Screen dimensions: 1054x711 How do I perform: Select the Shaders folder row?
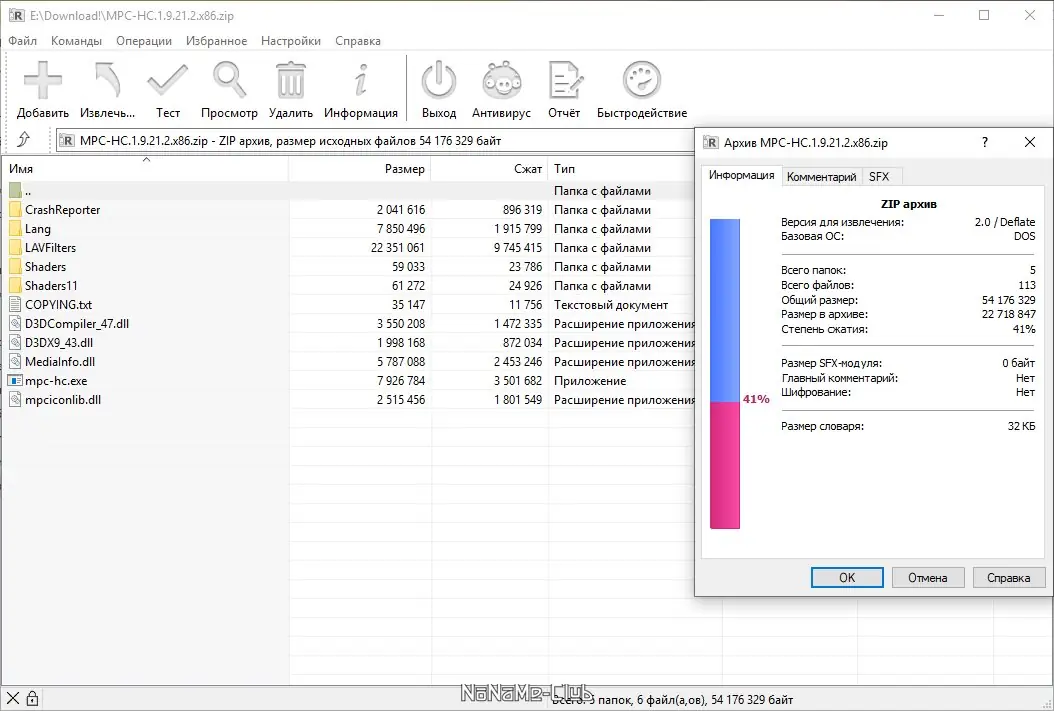click(x=348, y=267)
